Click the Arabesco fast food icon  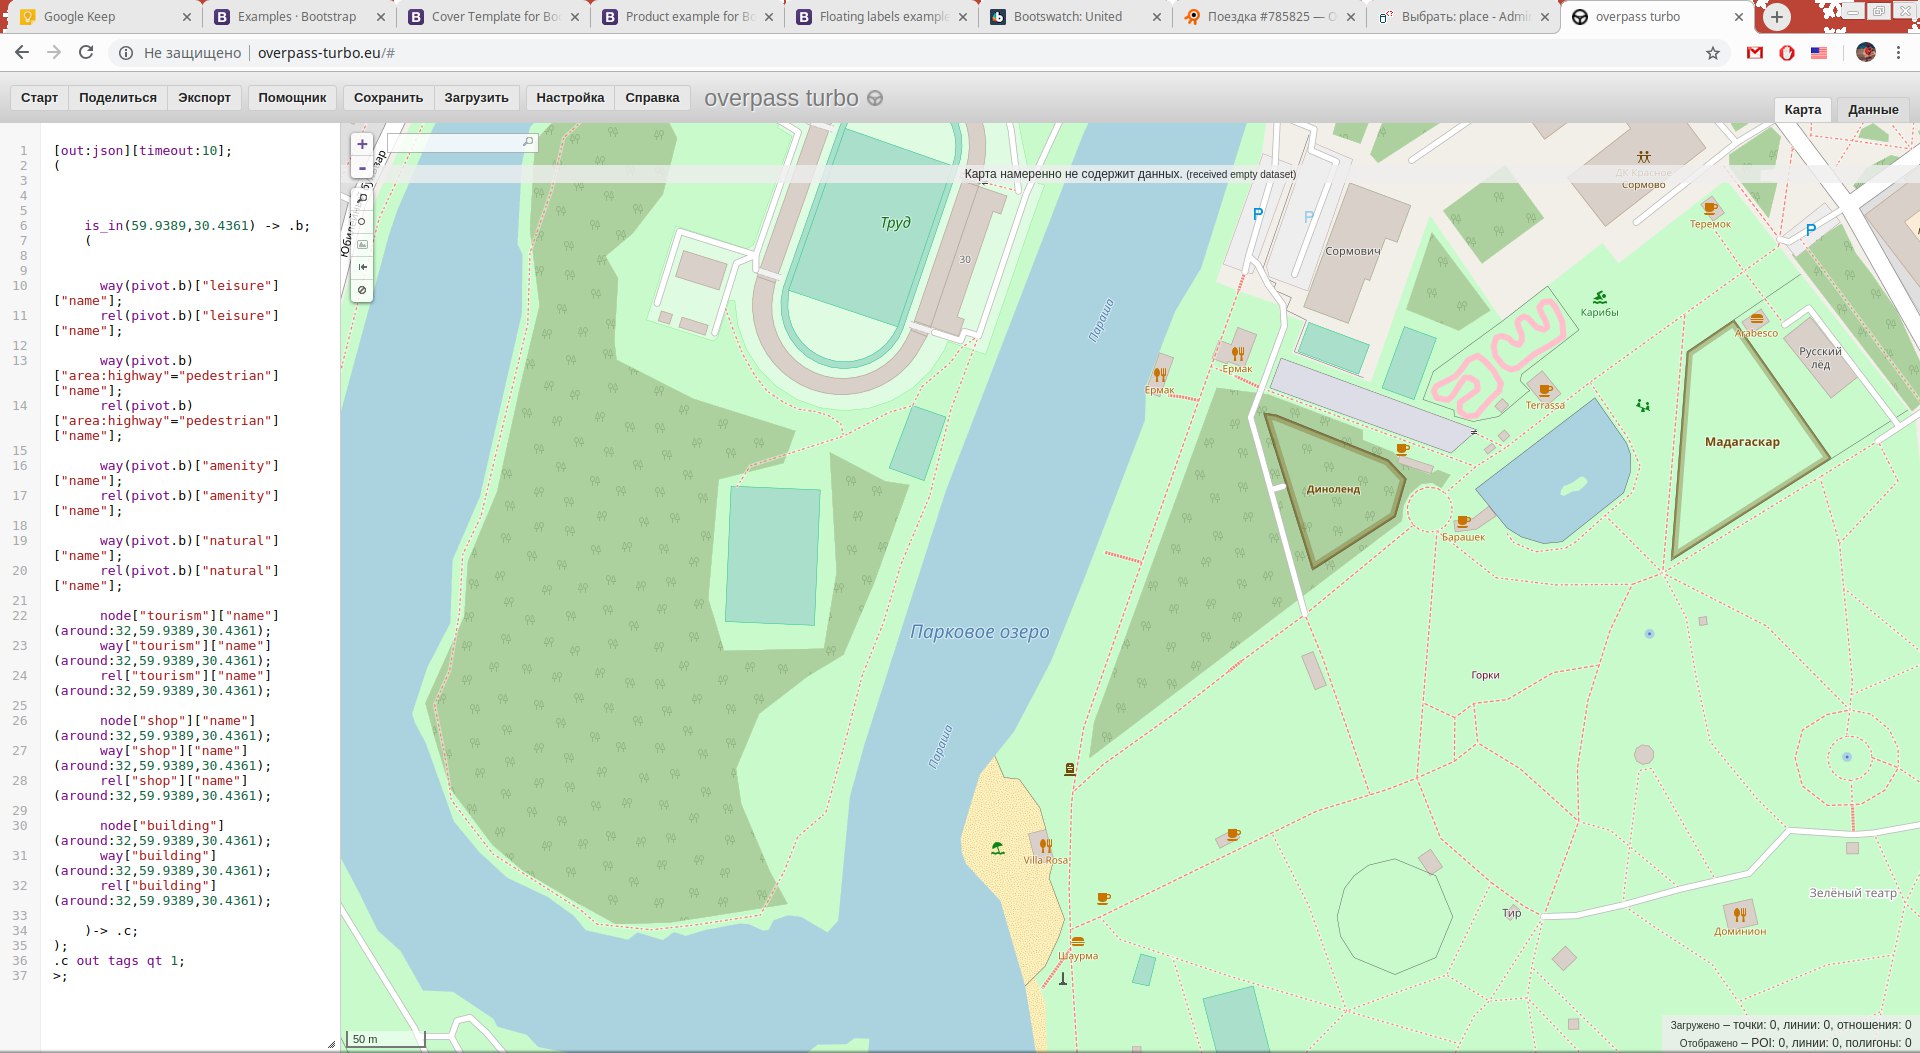pyautogui.click(x=1757, y=319)
